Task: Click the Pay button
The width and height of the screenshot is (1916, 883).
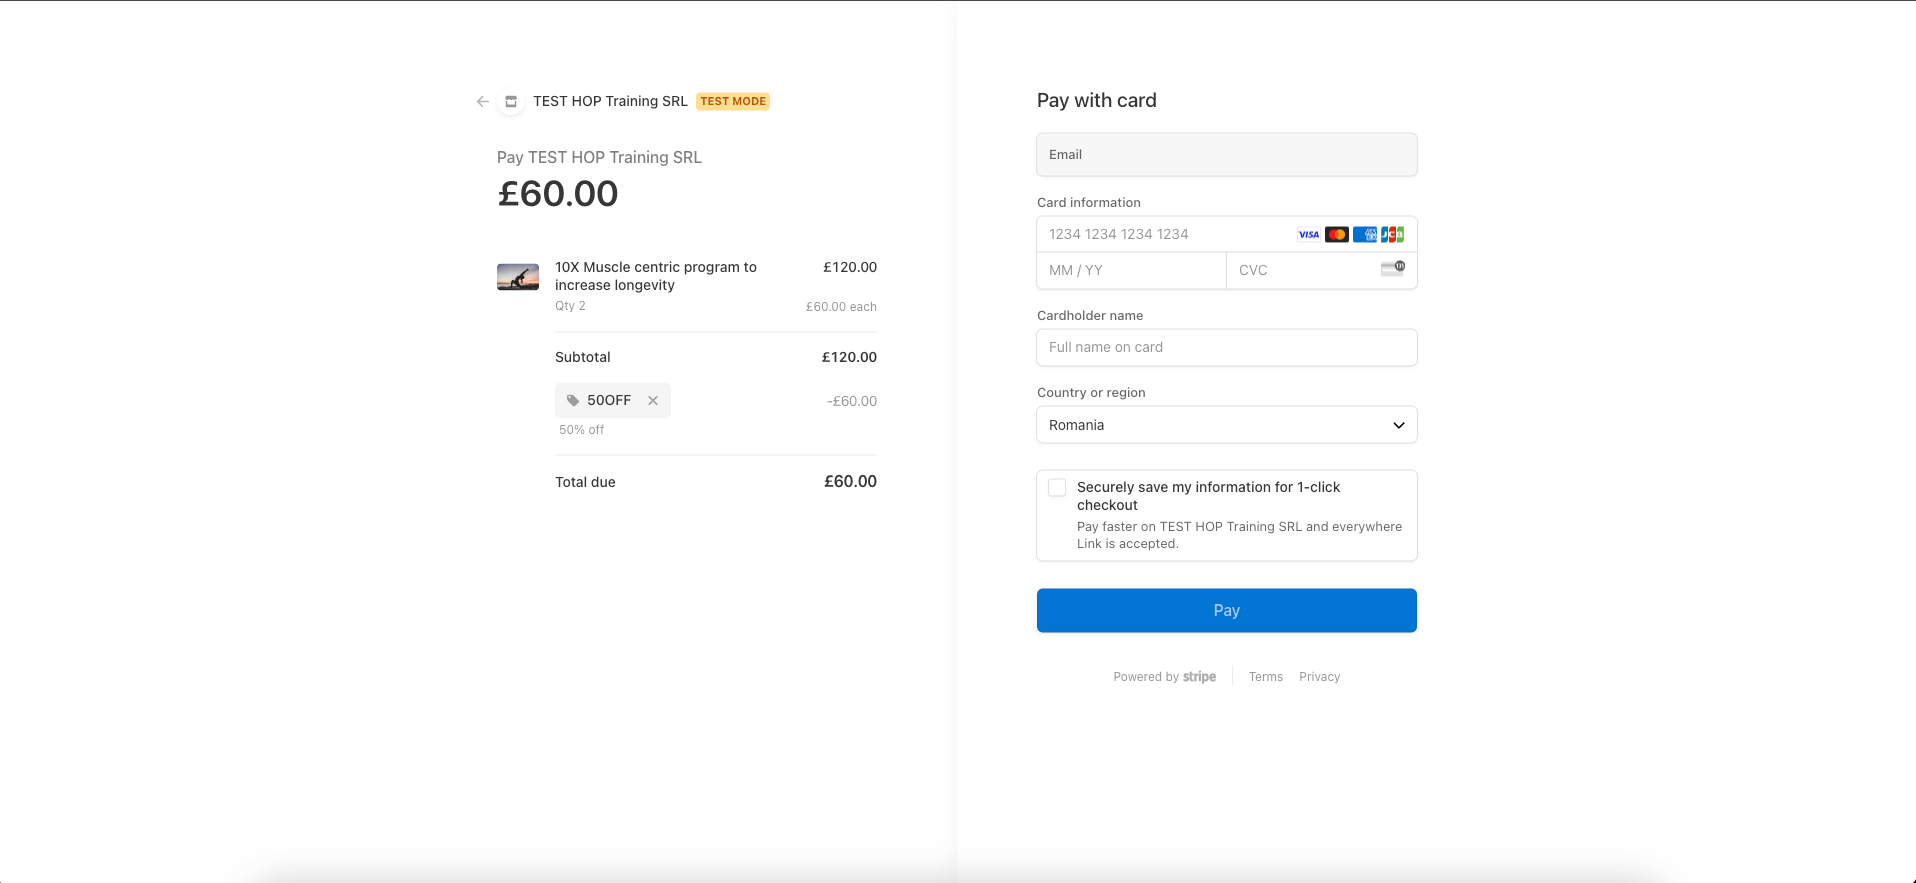Action: tap(1226, 610)
